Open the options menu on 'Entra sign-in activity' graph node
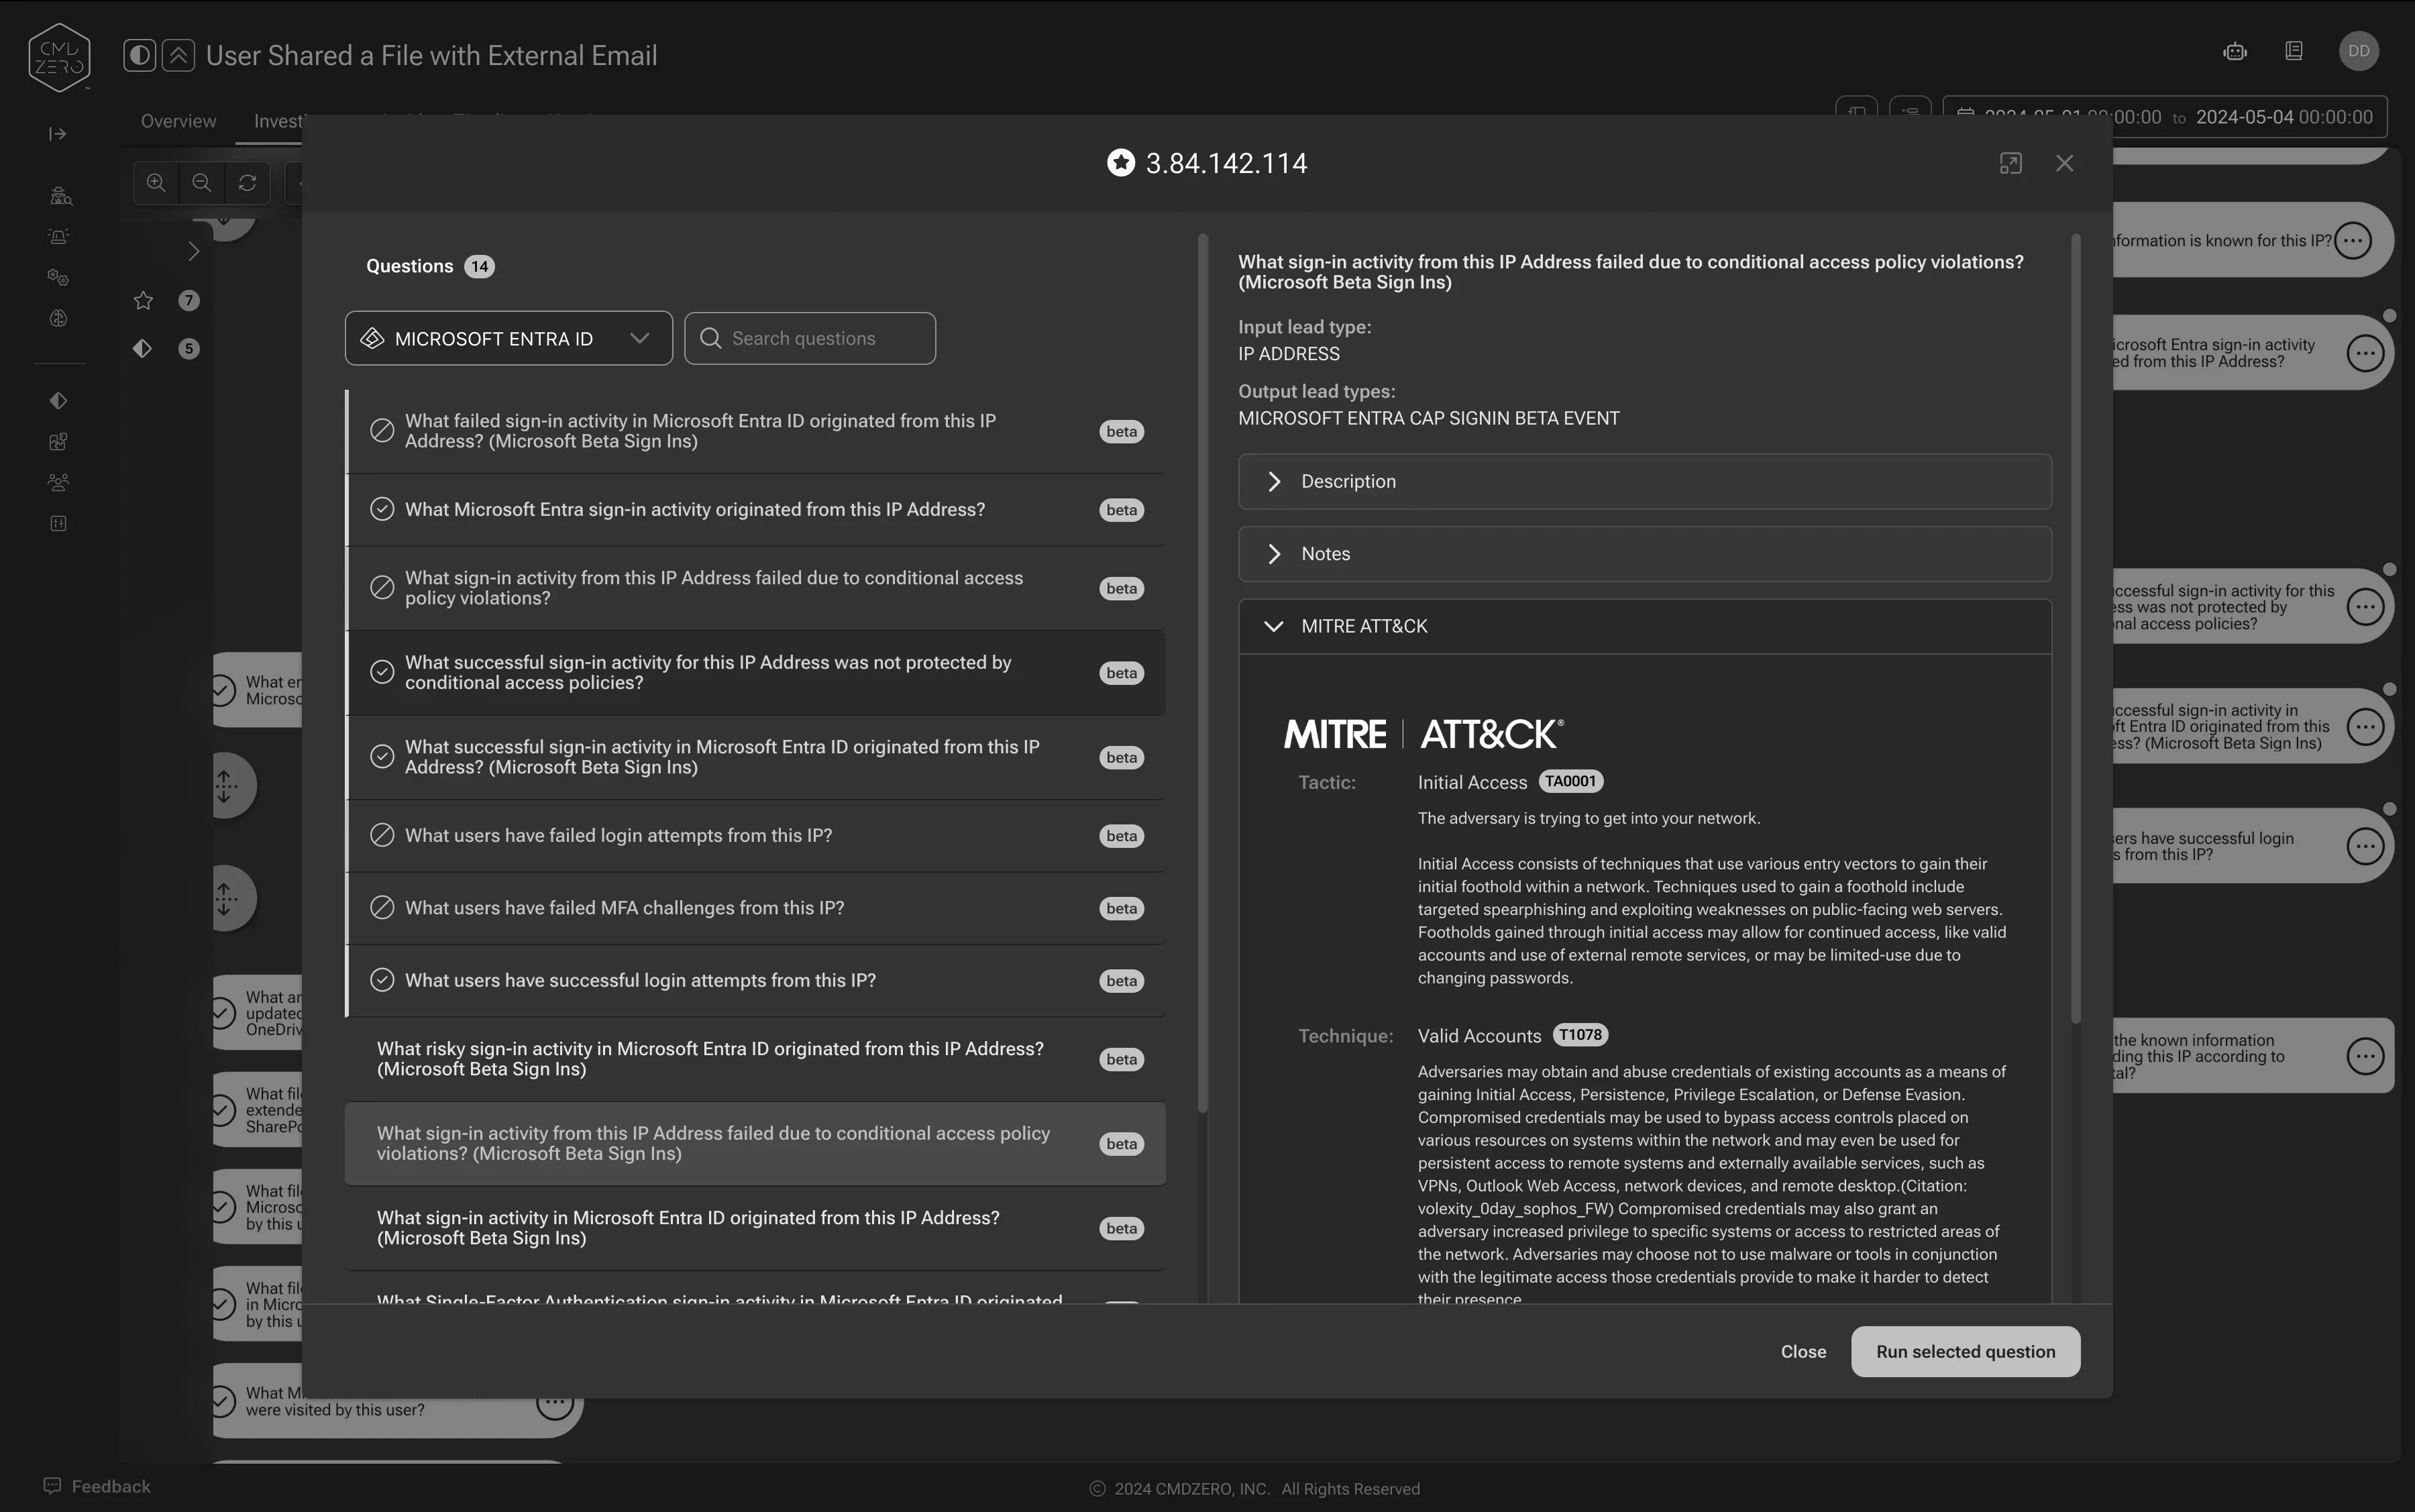2415x1512 pixels. [2365, 353]
